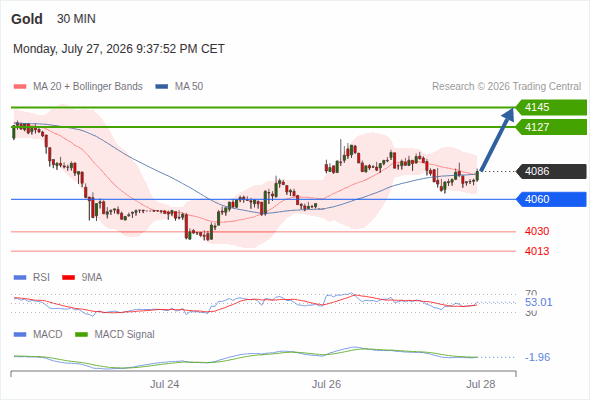Click the 4086 current price black tag
590x400 pixels.
[551, 171]
